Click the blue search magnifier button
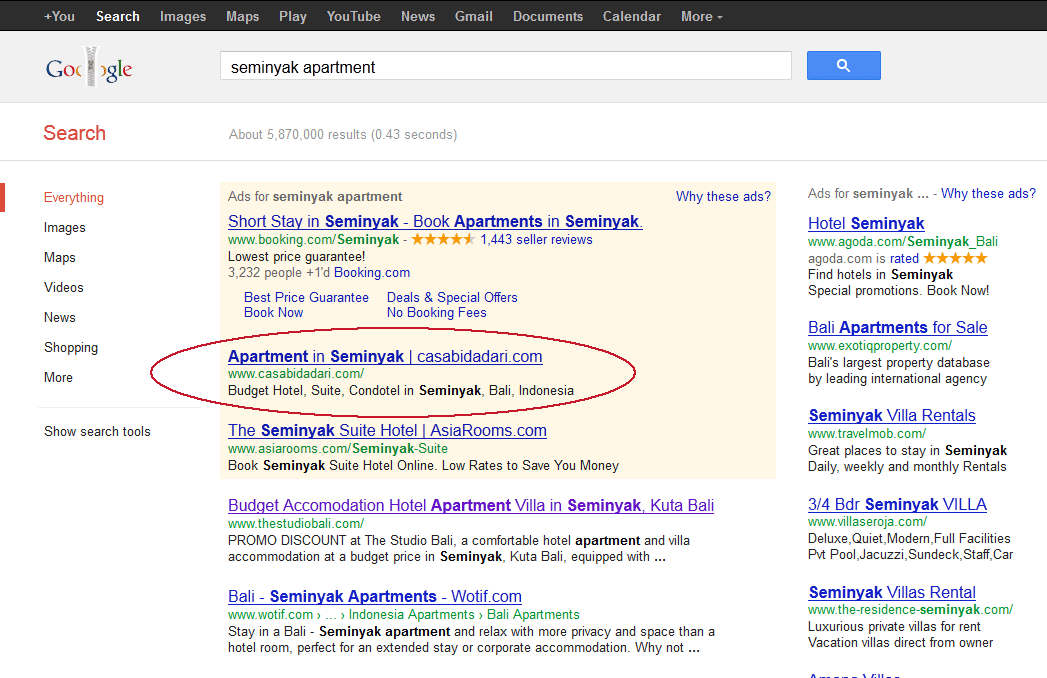 [x=843, y=66]
